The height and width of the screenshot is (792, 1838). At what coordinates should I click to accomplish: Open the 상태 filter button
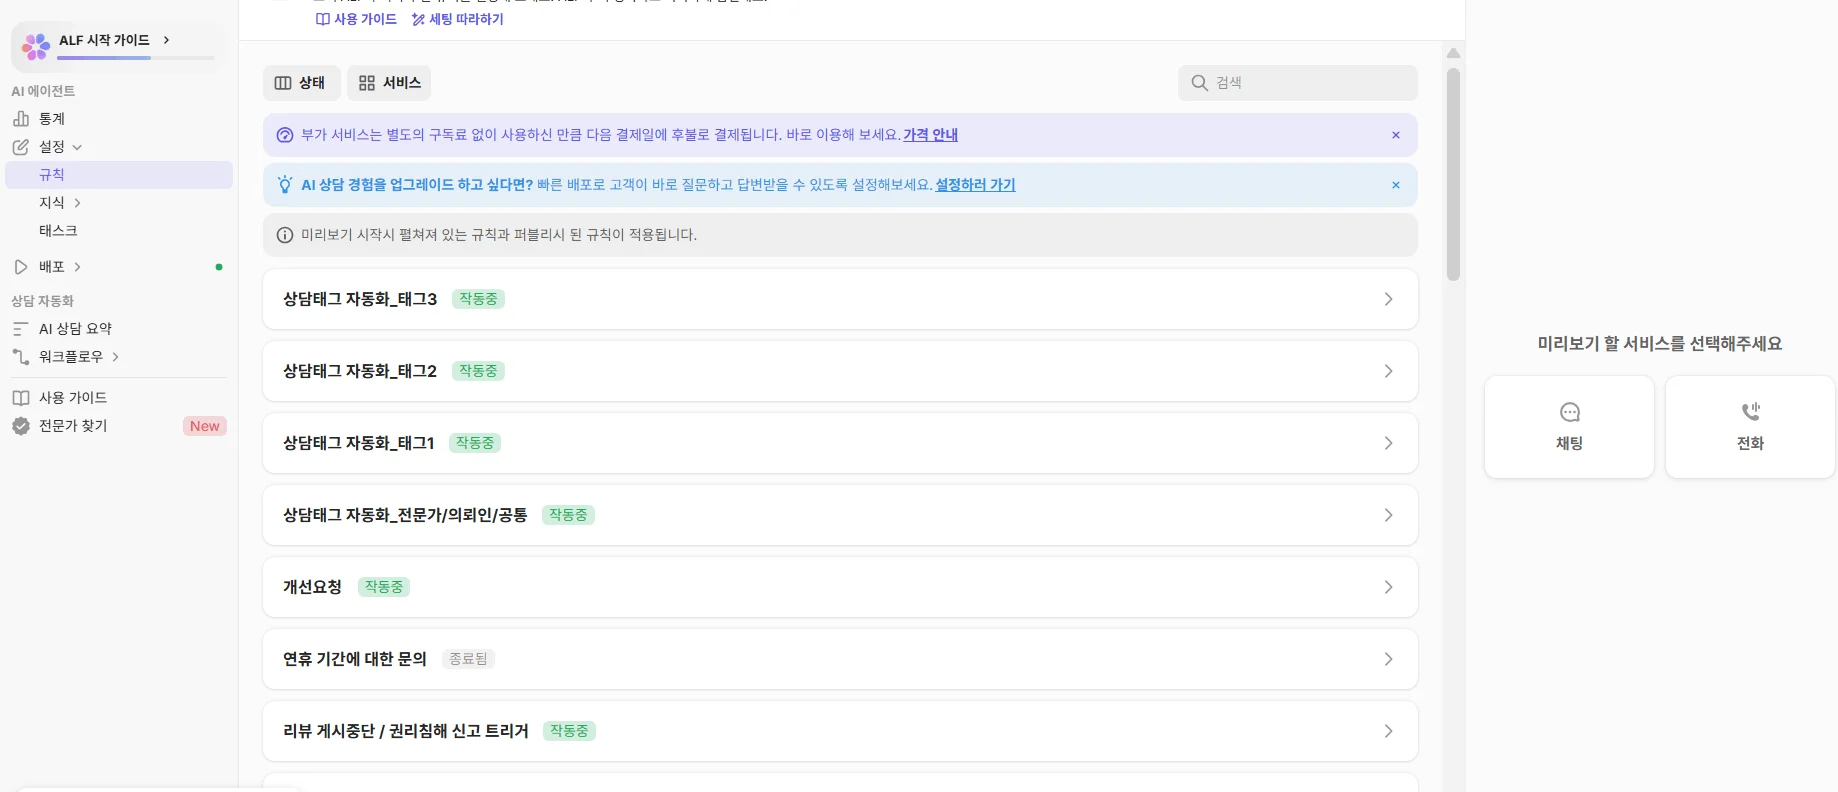click(301, 83)
